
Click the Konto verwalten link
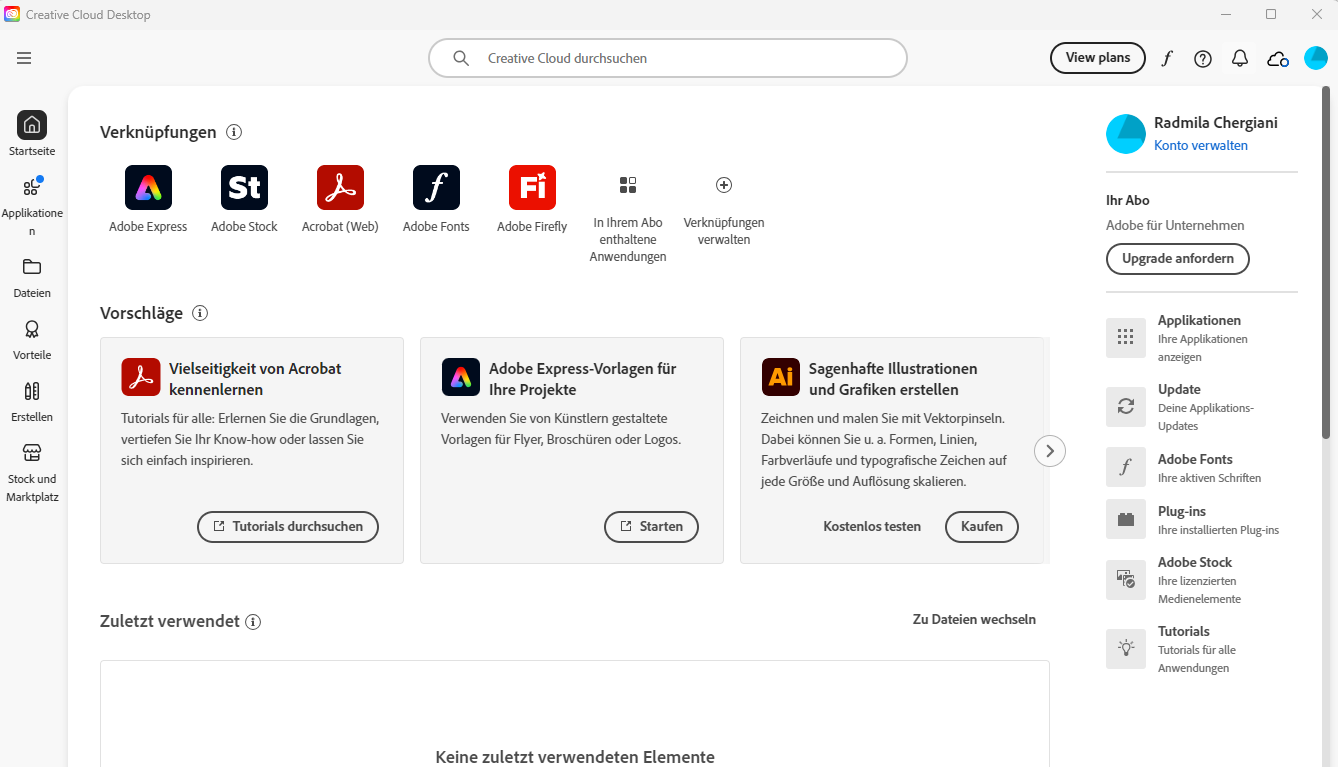1200,146
